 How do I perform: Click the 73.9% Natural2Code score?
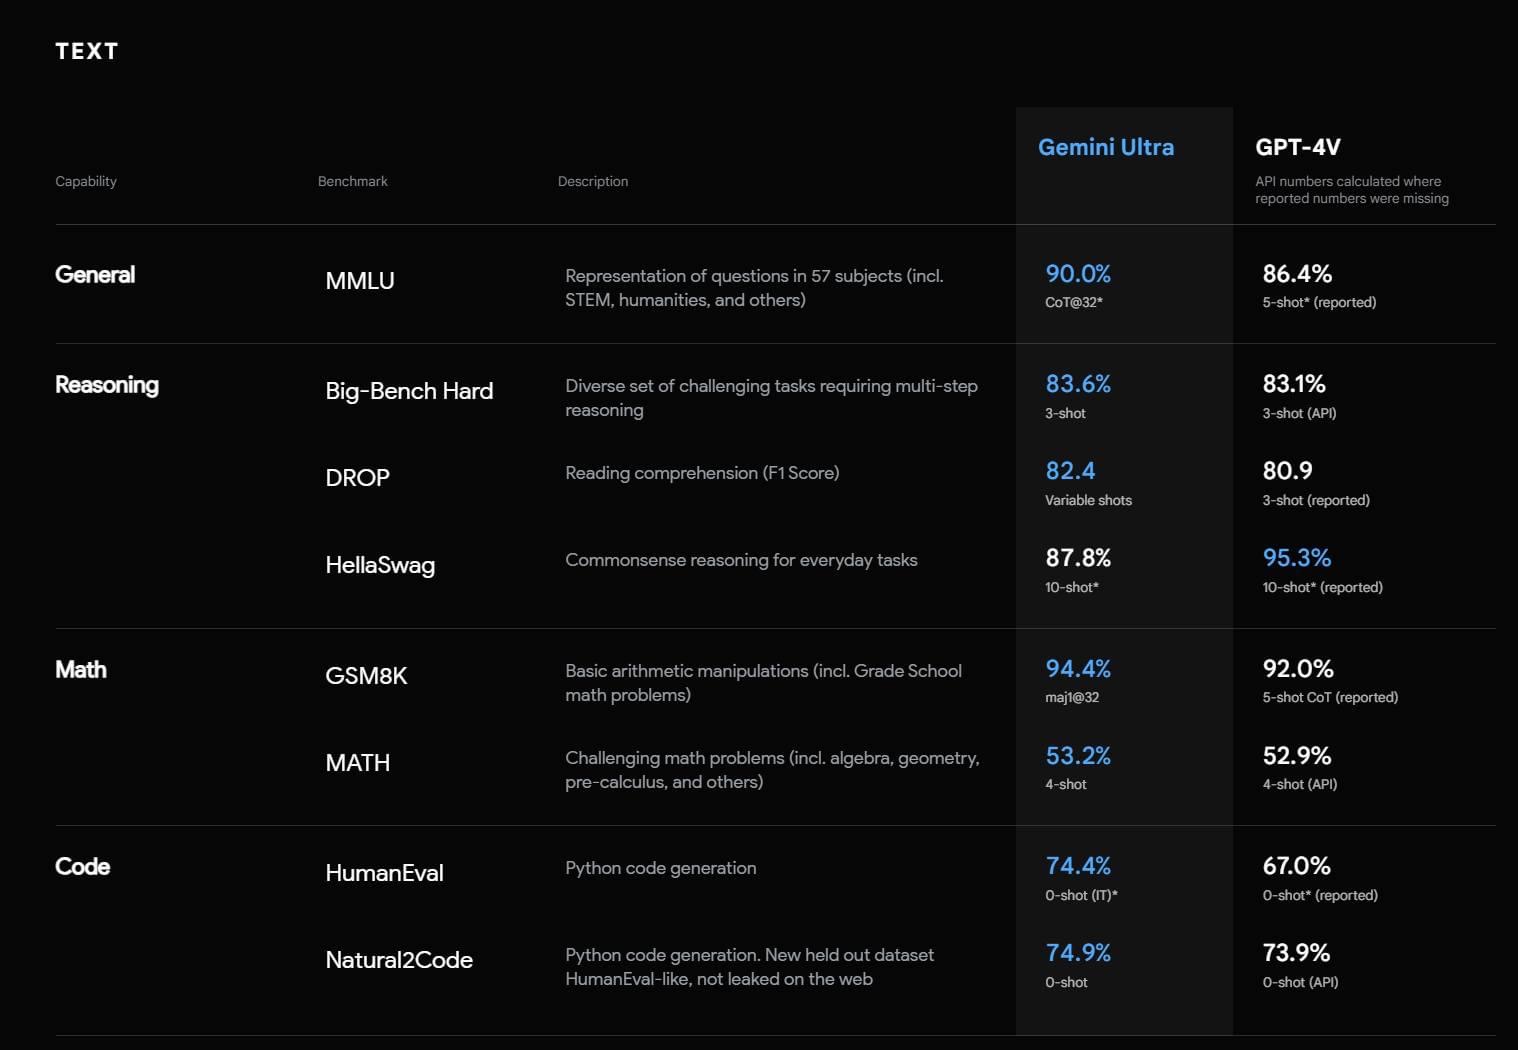[1296, 953]
